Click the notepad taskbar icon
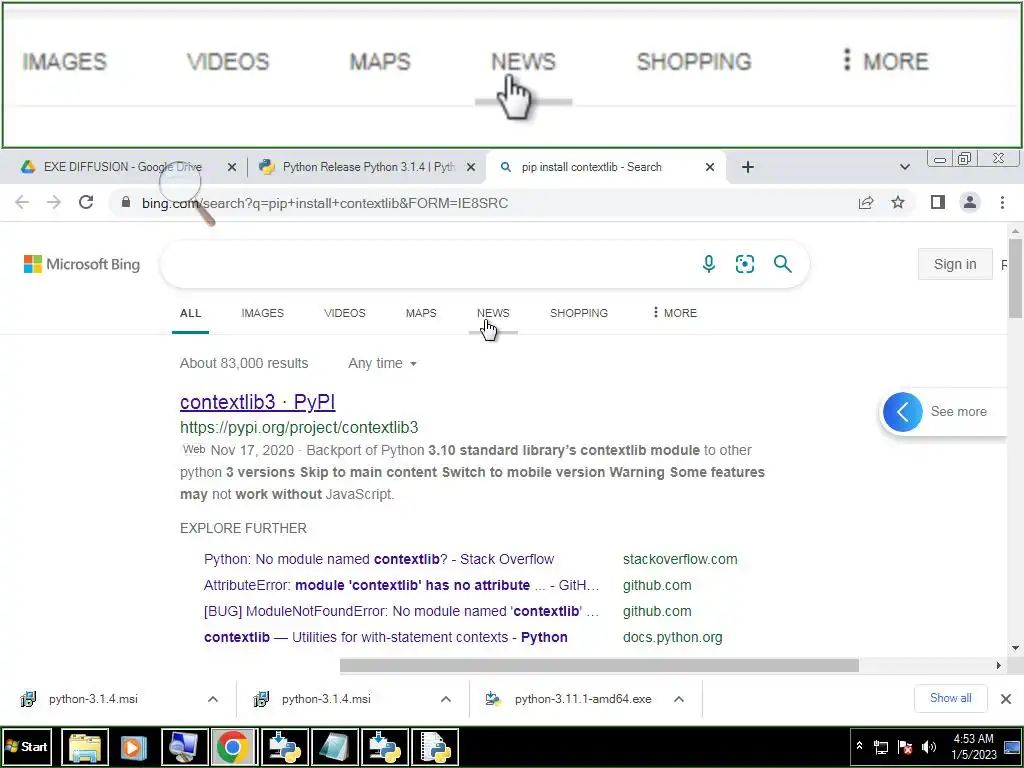Viewport: 1024px width, 768px height. point(334,746)
